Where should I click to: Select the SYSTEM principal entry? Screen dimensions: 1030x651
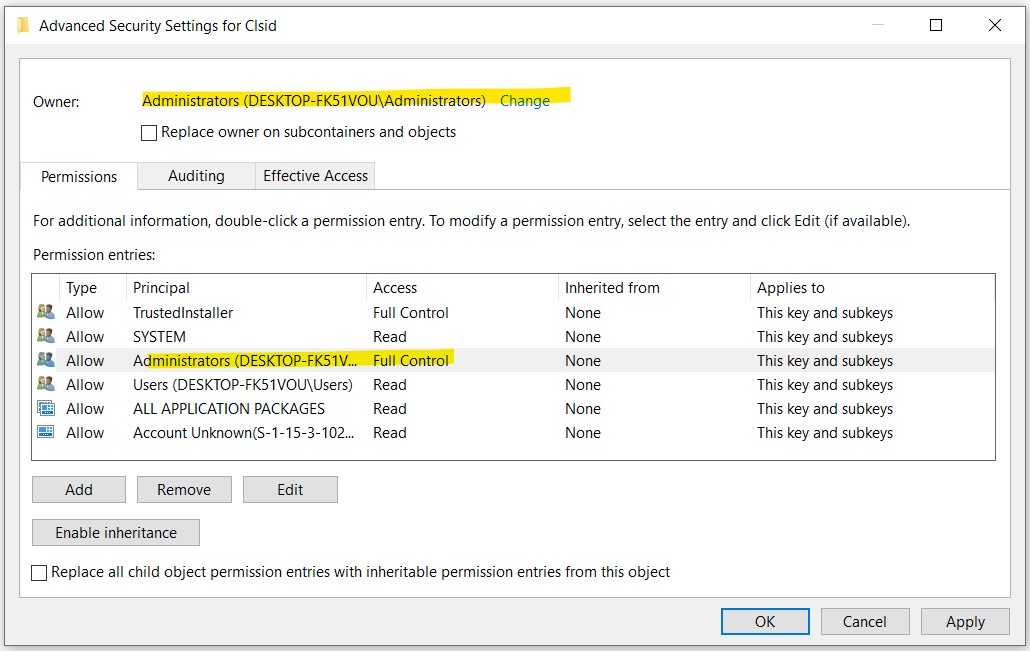pos(159,337)
